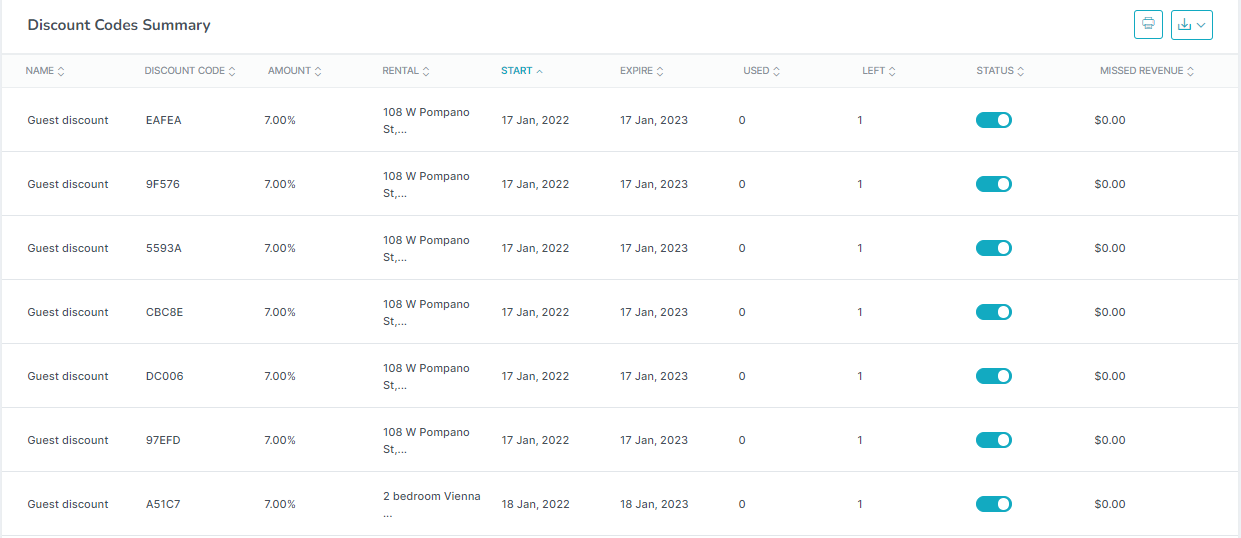
Task: Sort table by Amount column
Action: coord(295,71)
